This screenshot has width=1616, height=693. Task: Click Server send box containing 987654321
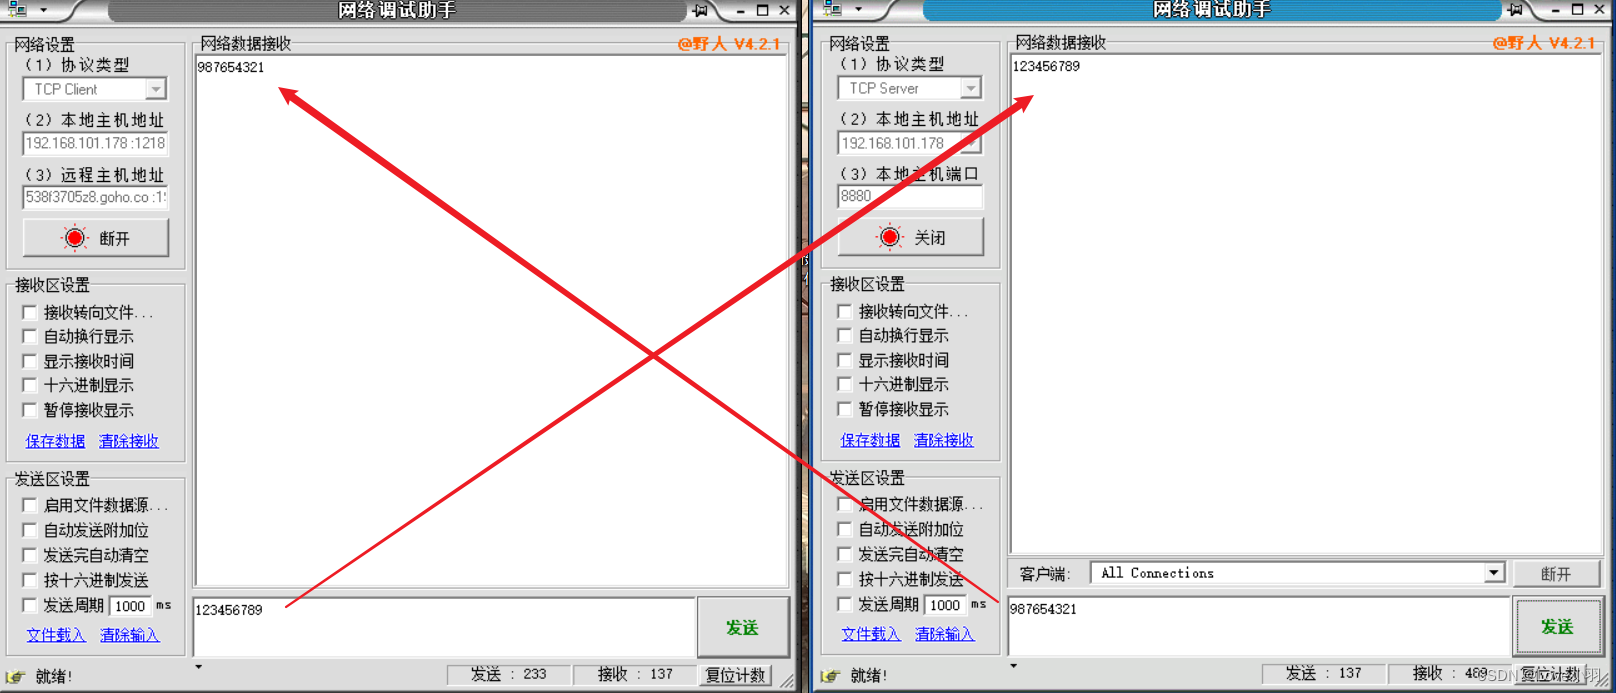tap(1259, 626)
